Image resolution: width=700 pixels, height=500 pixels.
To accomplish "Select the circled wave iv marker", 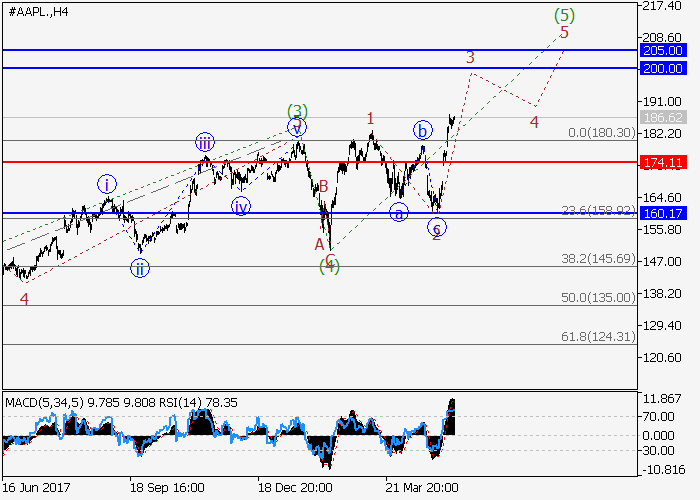I will point(241,207).
